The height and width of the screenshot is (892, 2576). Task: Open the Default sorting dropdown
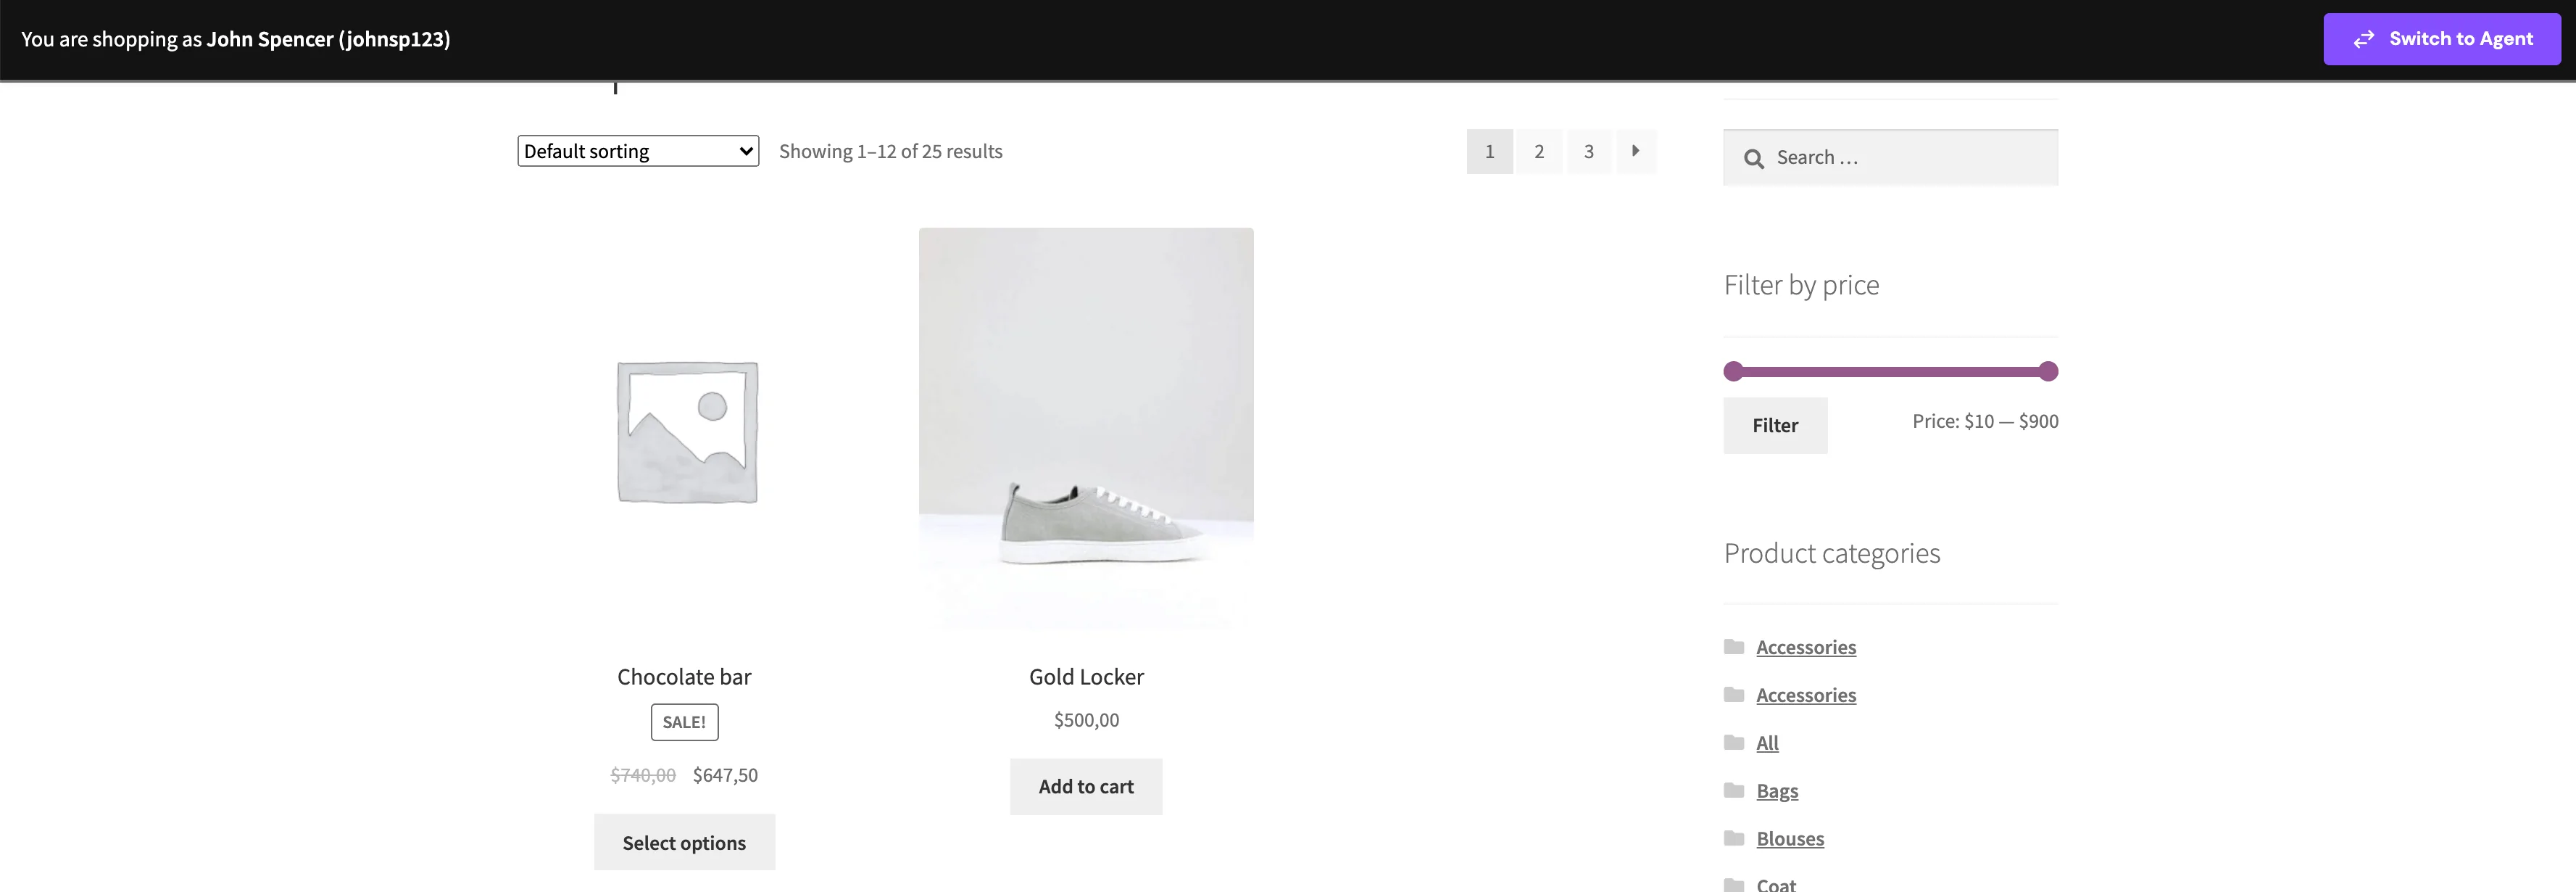tap(637, 151)
